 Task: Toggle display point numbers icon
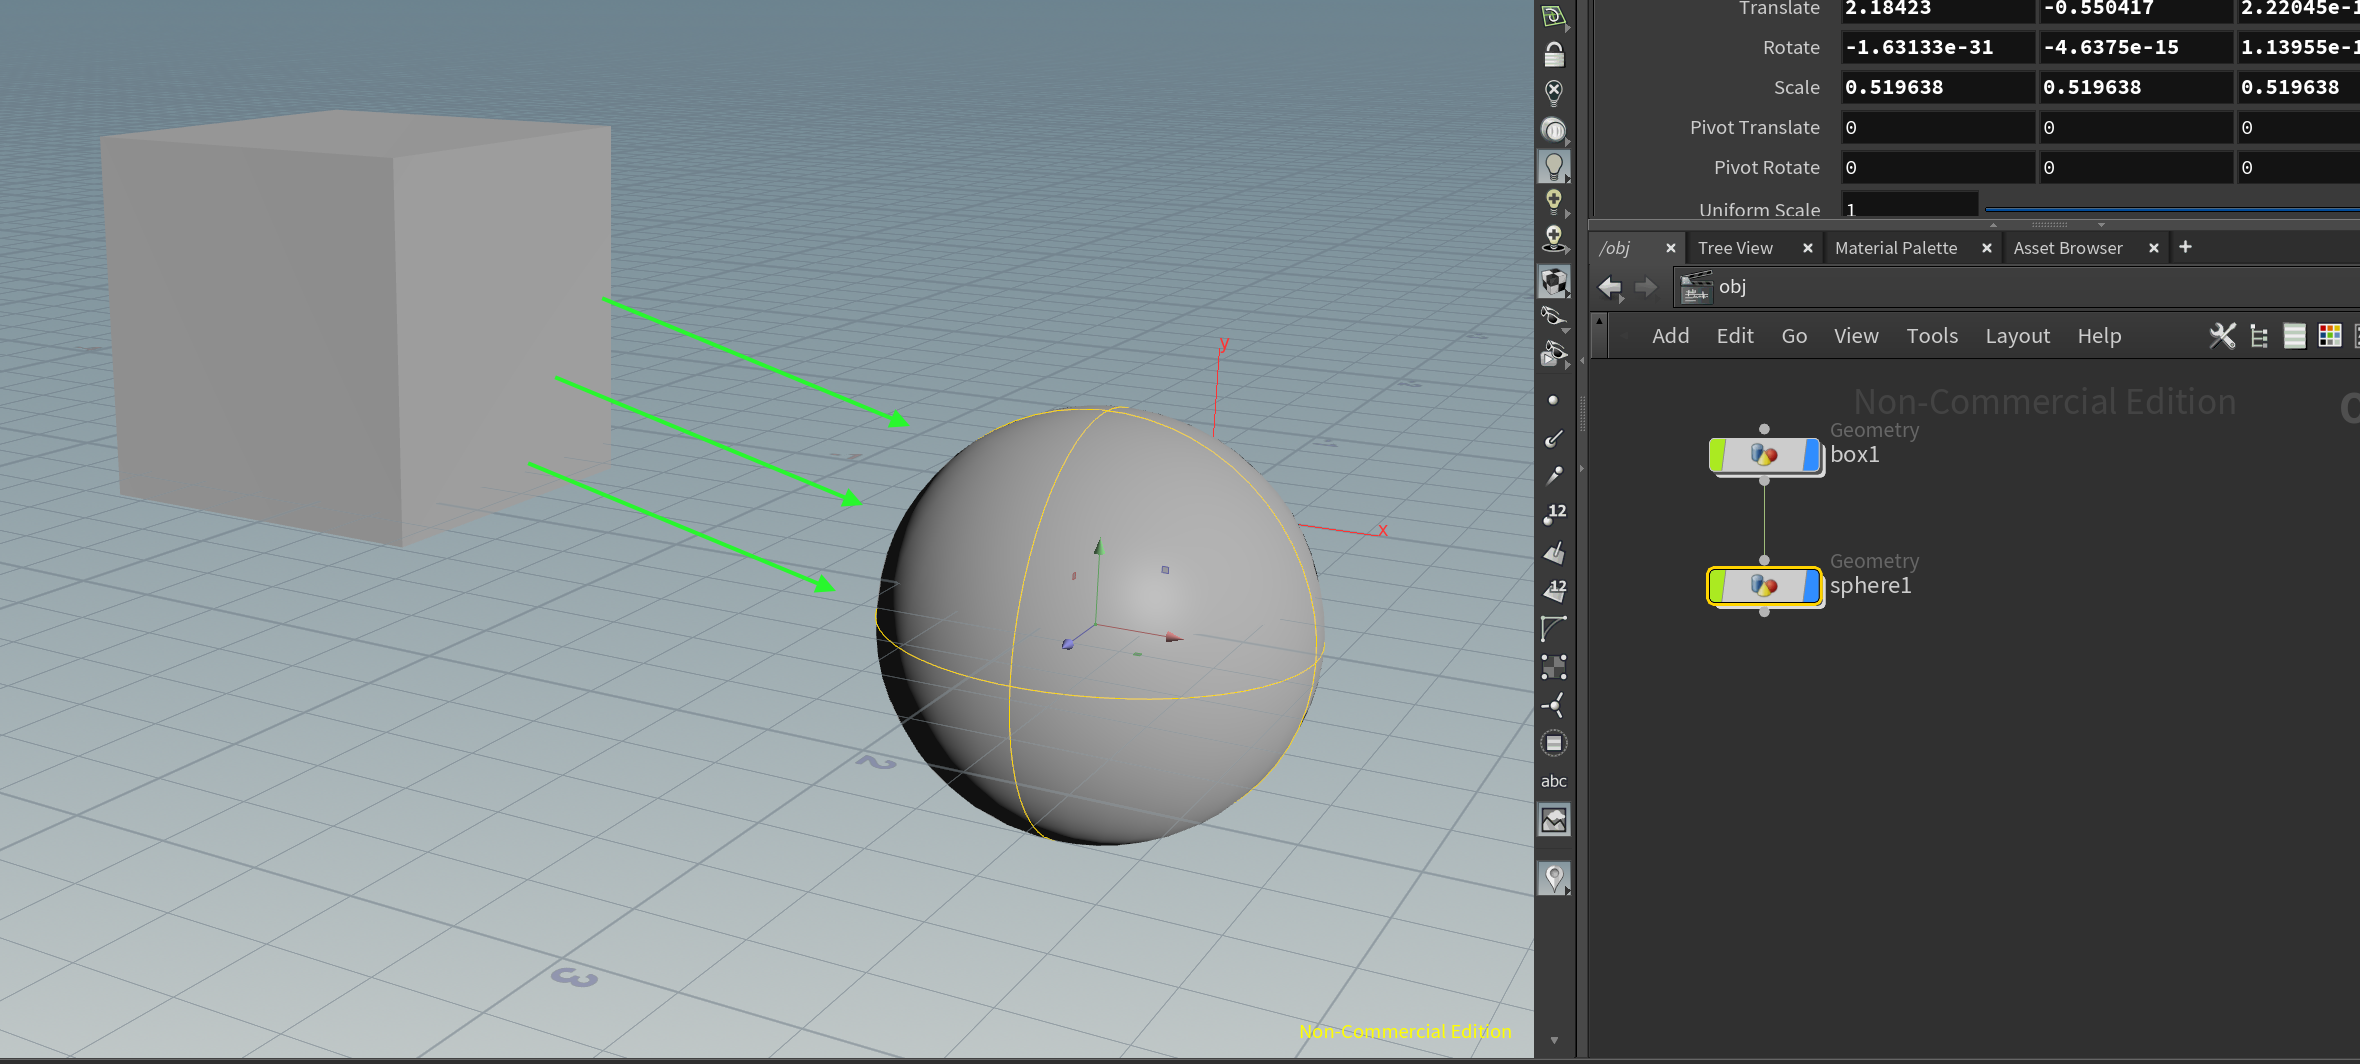pos(1554,514)
